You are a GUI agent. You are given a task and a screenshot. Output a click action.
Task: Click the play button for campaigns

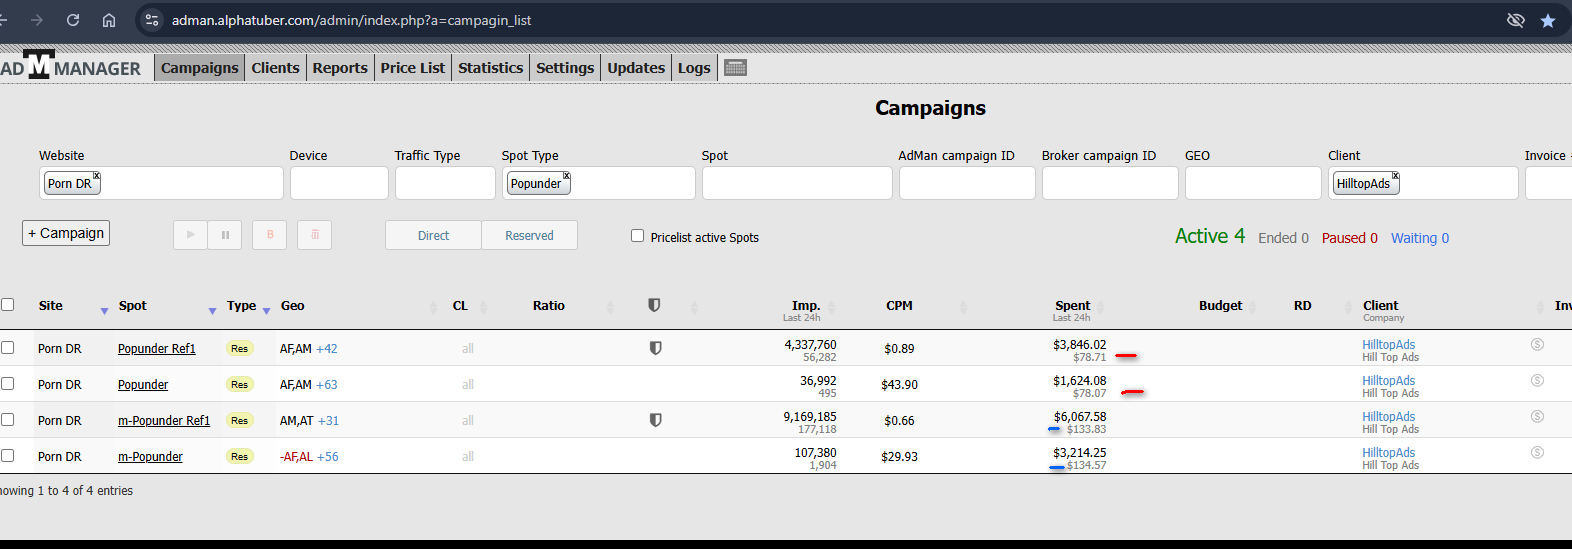pos(190,235)
